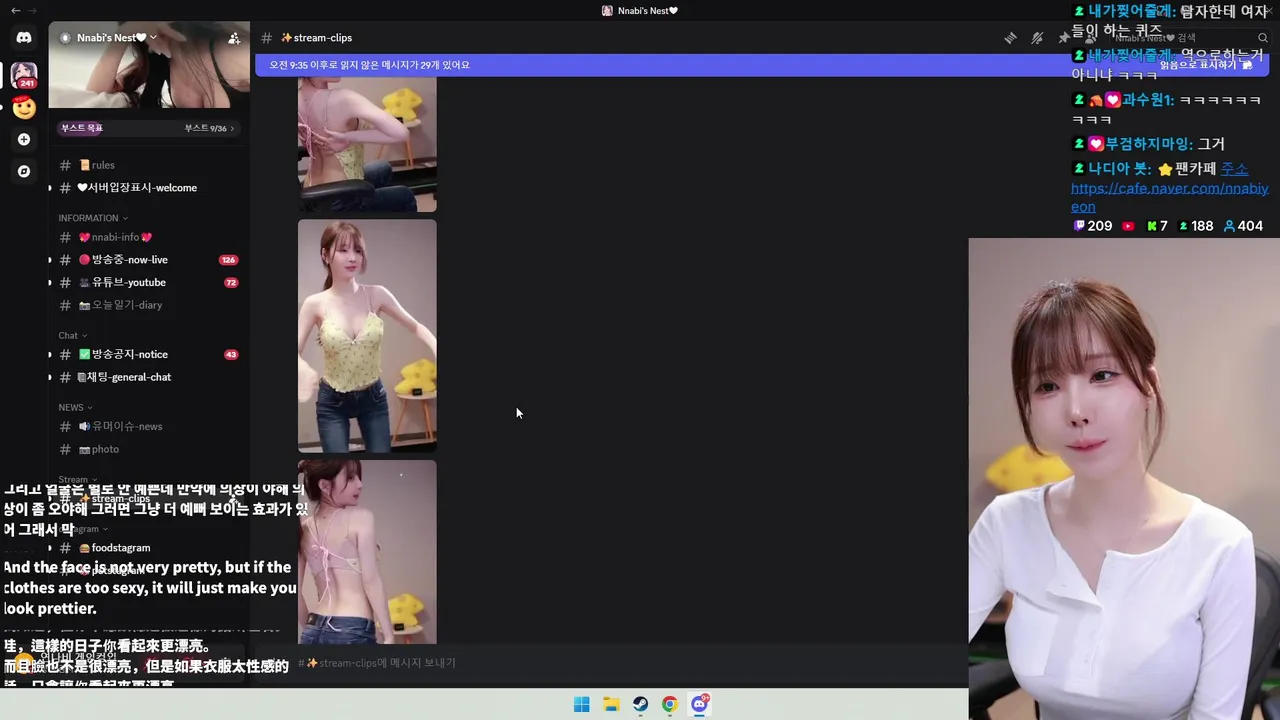Open Steam from the taskbar
1280x720 pixels.
coord(640,704)
